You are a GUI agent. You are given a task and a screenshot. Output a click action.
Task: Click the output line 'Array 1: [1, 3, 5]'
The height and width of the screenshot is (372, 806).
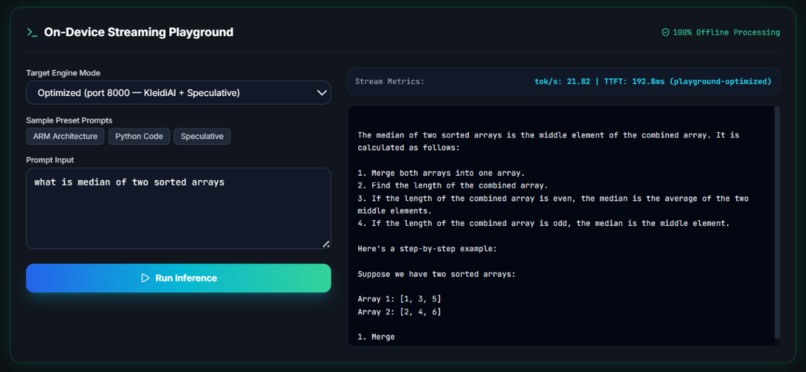coord(399,299)
